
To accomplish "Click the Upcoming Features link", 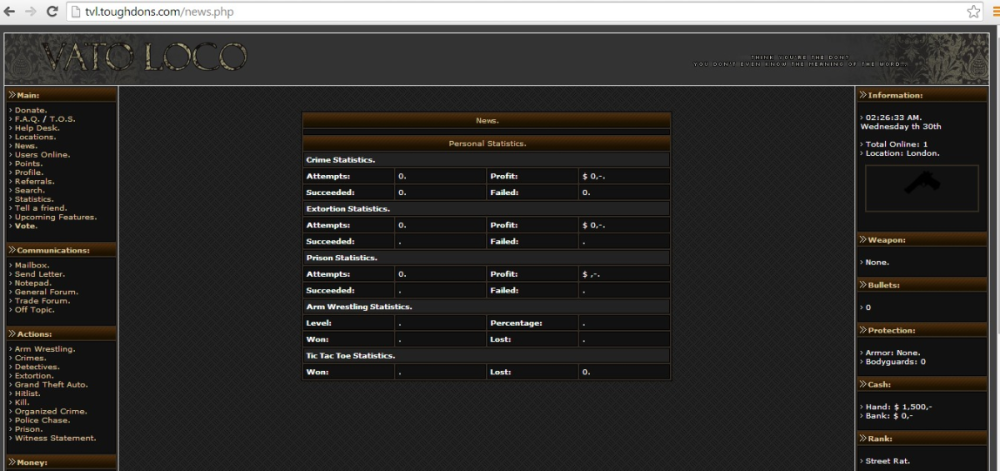I will tap(55, 217).
